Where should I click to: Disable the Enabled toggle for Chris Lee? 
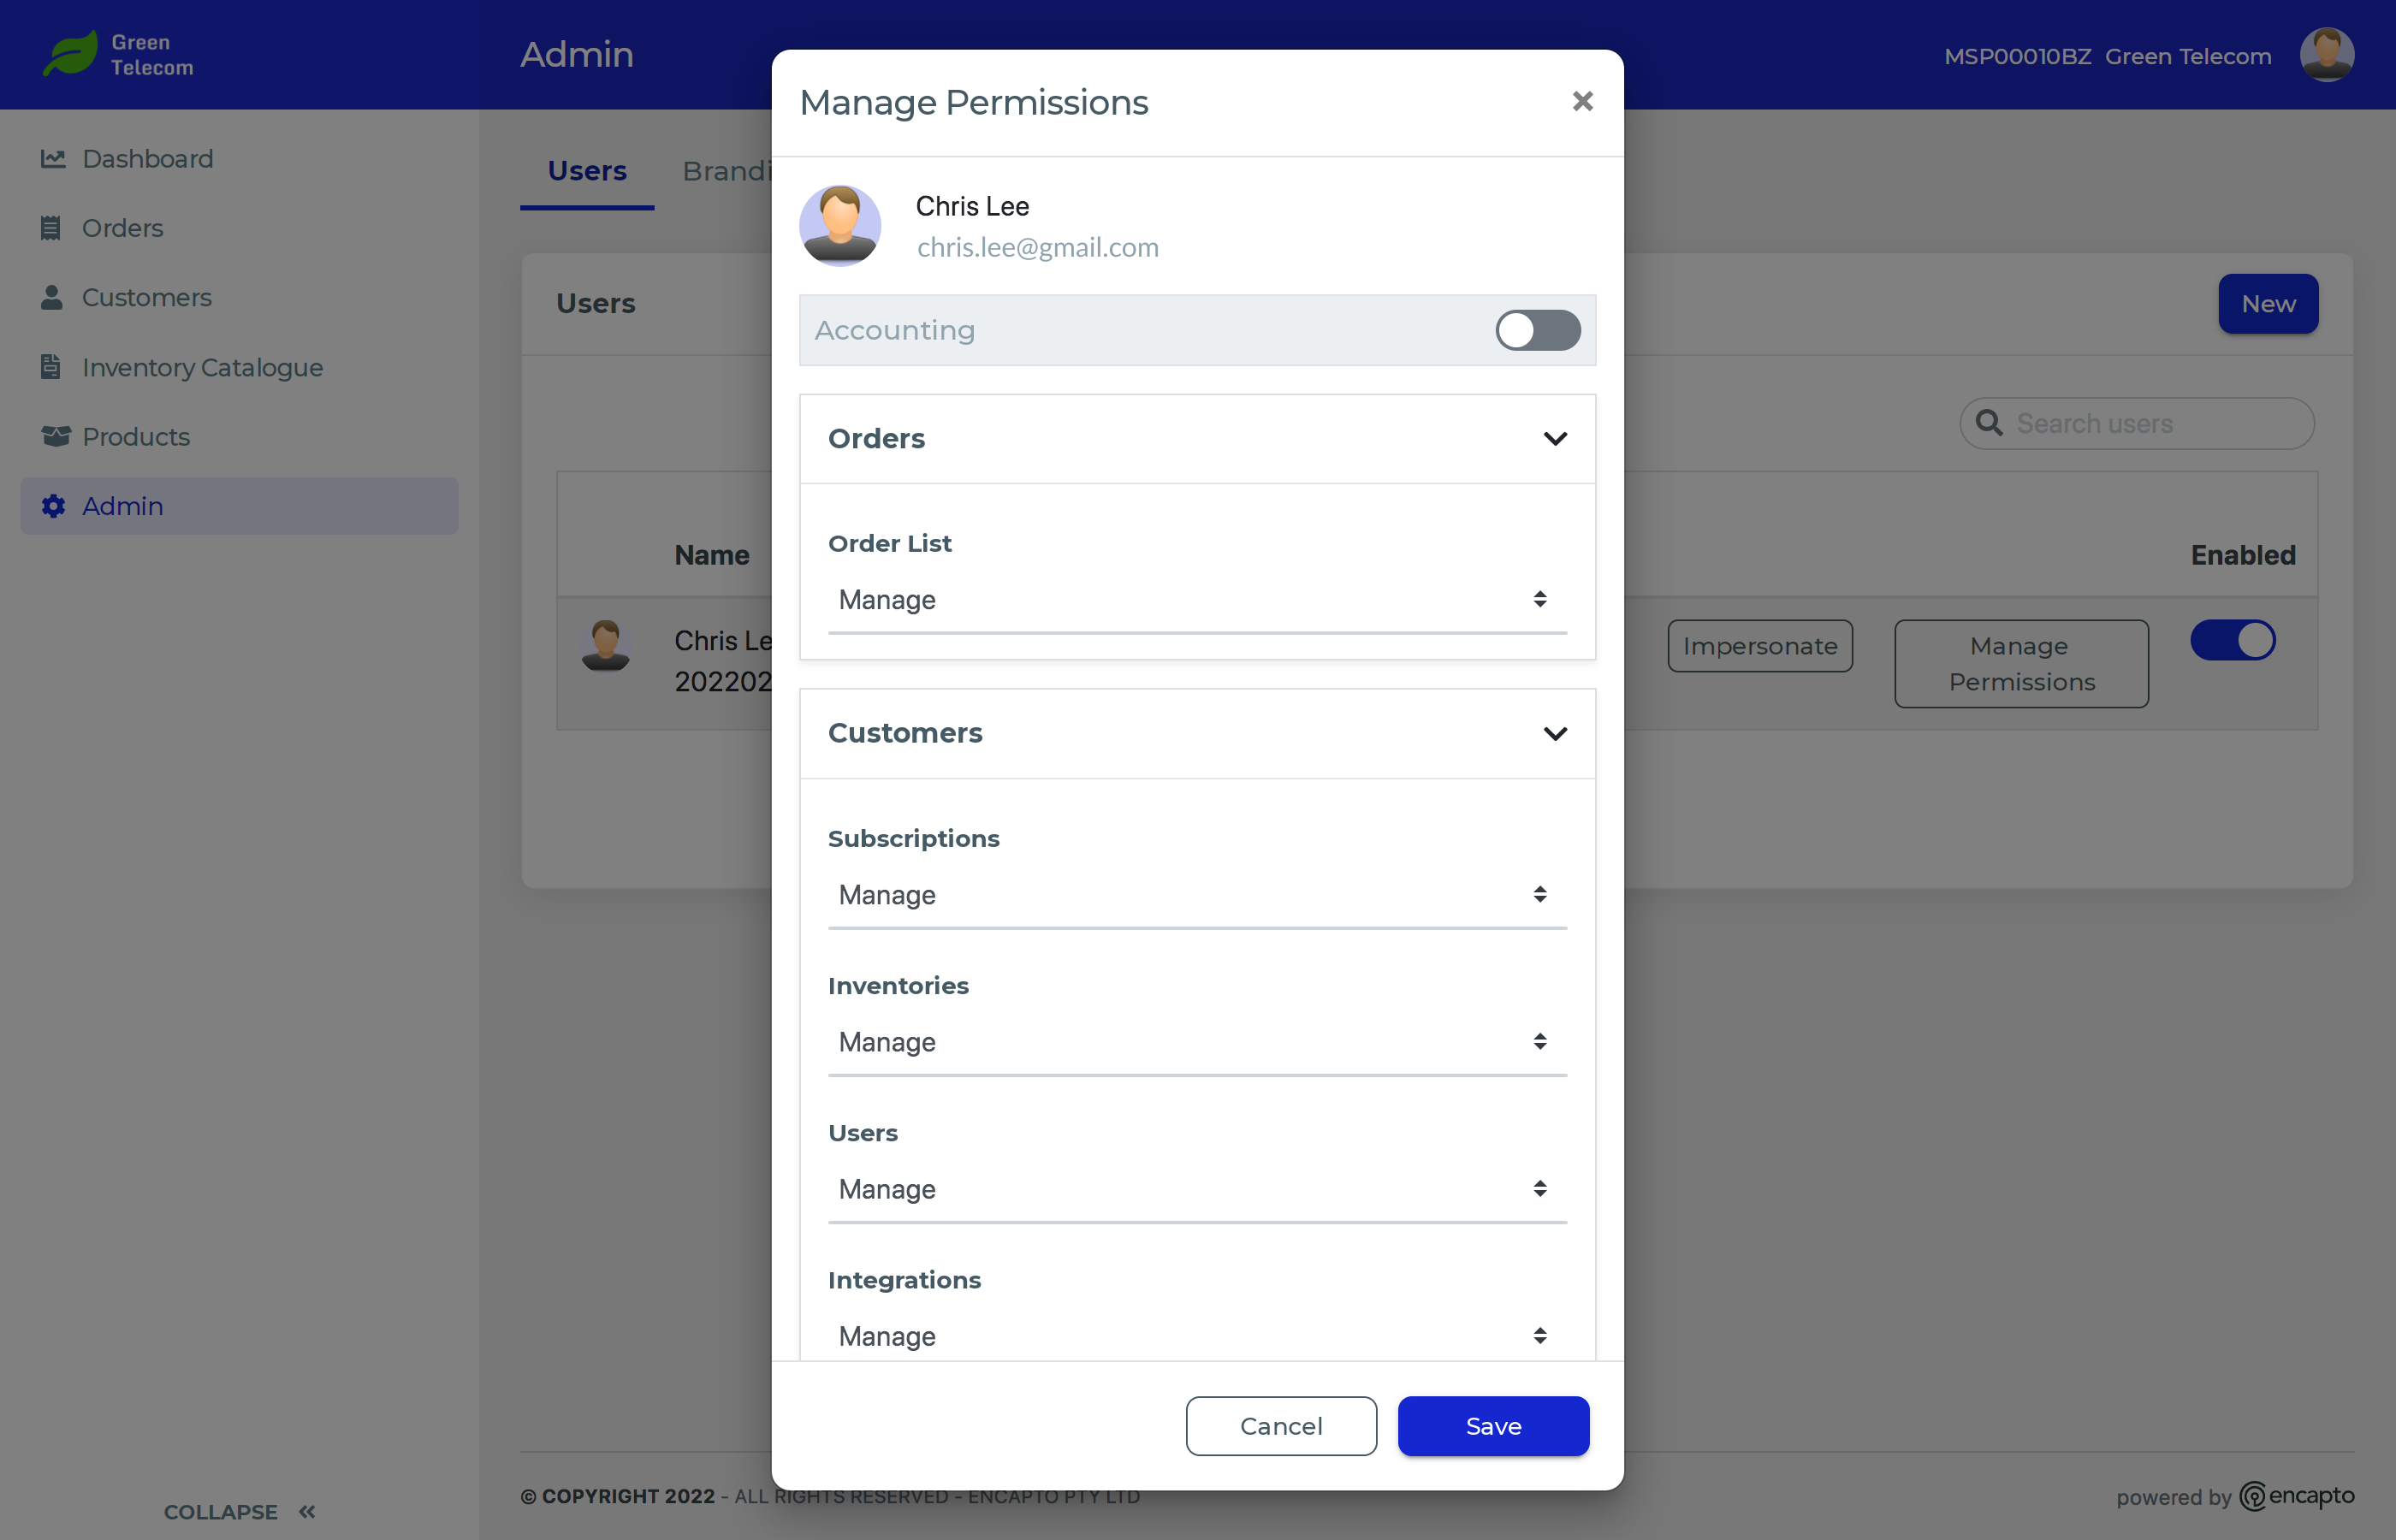point(2232,640)
